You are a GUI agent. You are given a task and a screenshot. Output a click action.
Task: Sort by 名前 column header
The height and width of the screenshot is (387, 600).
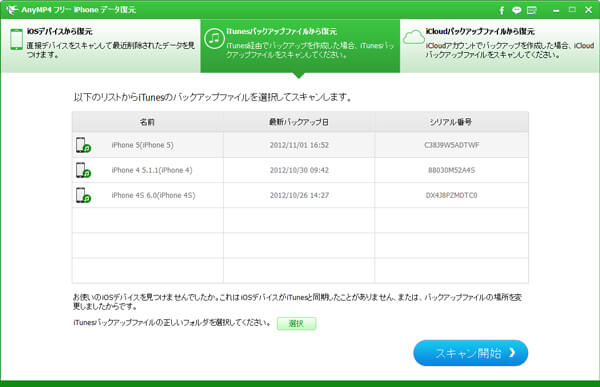coord(147,122)
